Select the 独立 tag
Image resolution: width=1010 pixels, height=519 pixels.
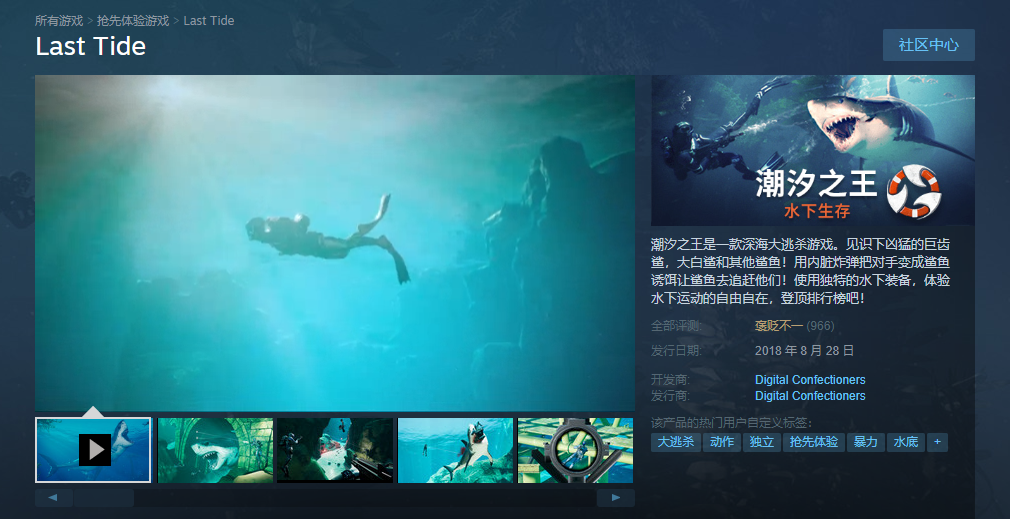[x=761, y=442]
